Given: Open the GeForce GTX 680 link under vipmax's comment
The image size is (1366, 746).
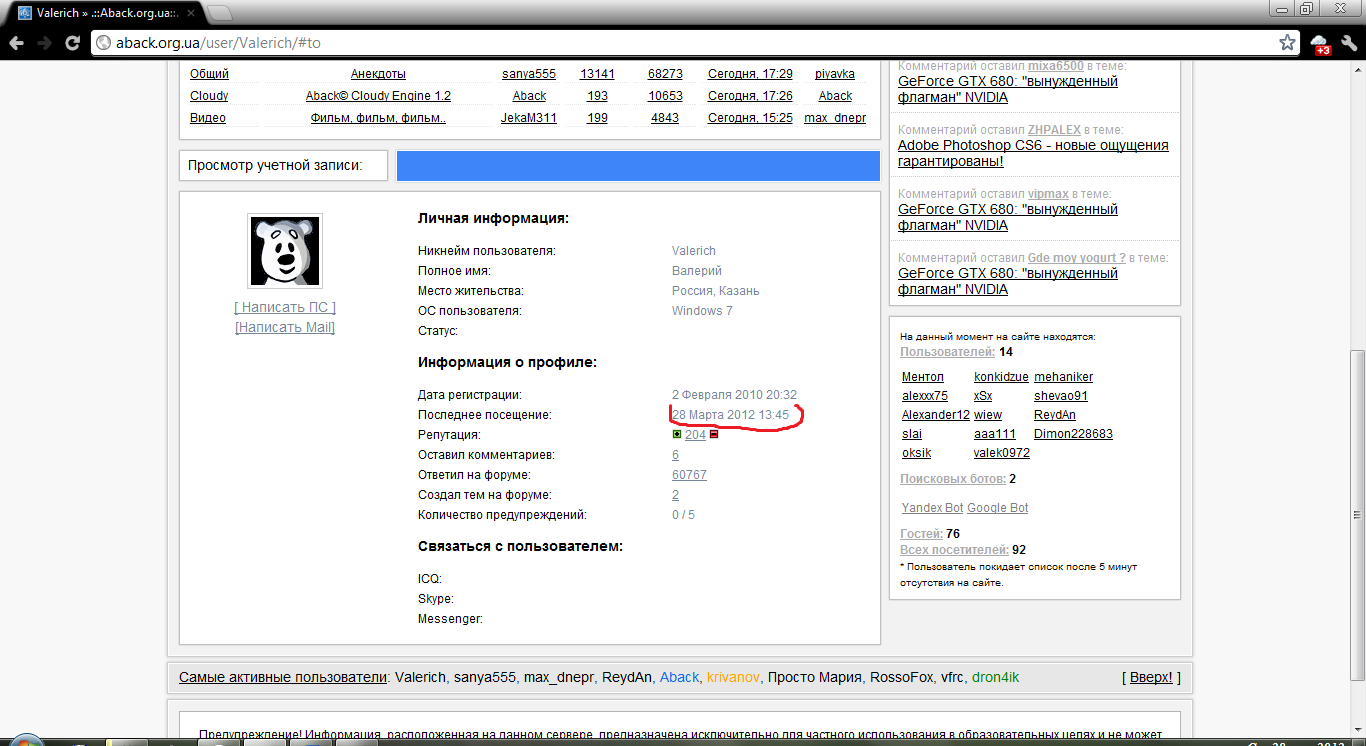Looking at the screenshot, I should pyautogui.click(x=1008, y=217).
